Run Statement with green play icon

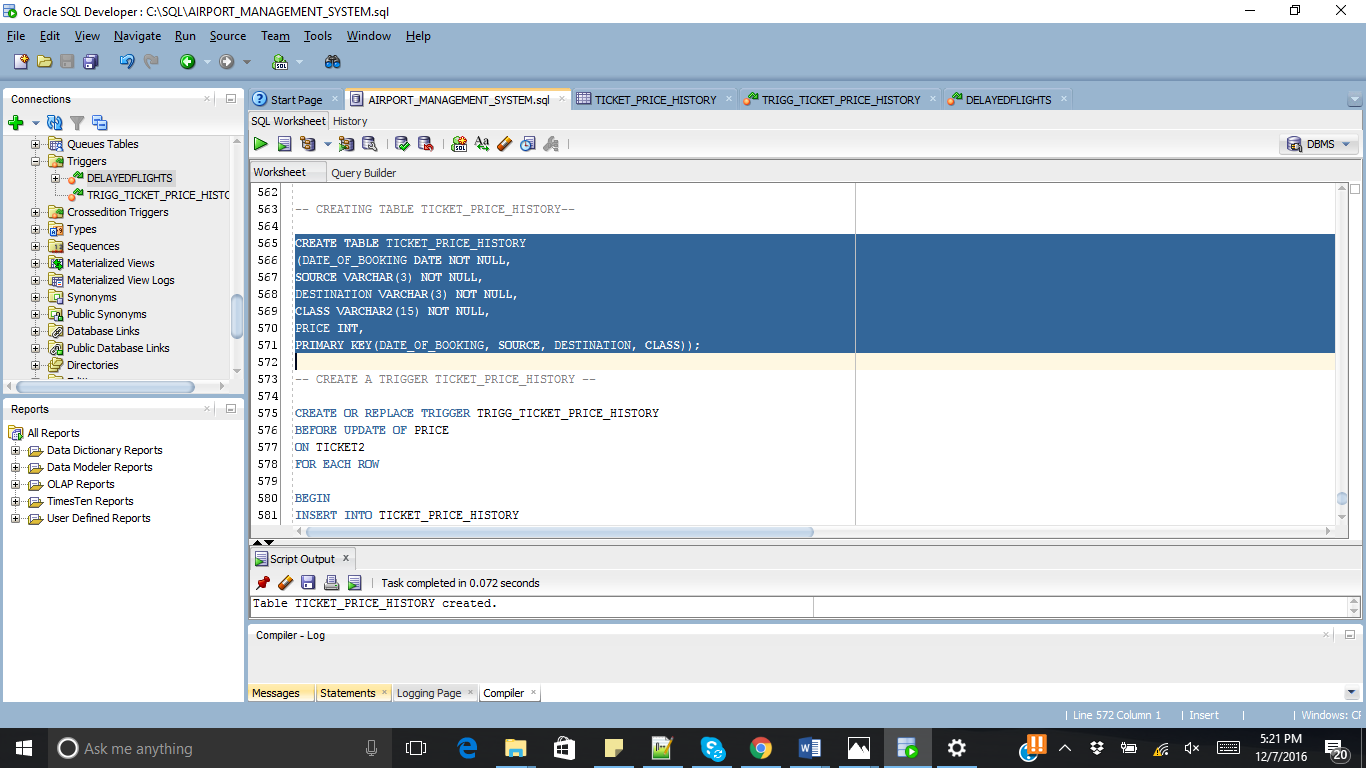pyautogui.click(x=260, y=144)
